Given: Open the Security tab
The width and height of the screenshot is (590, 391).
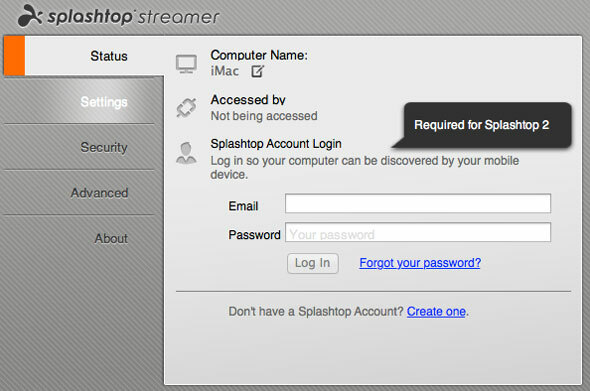Looking at the screenshot, I should (x=104, y=147).
